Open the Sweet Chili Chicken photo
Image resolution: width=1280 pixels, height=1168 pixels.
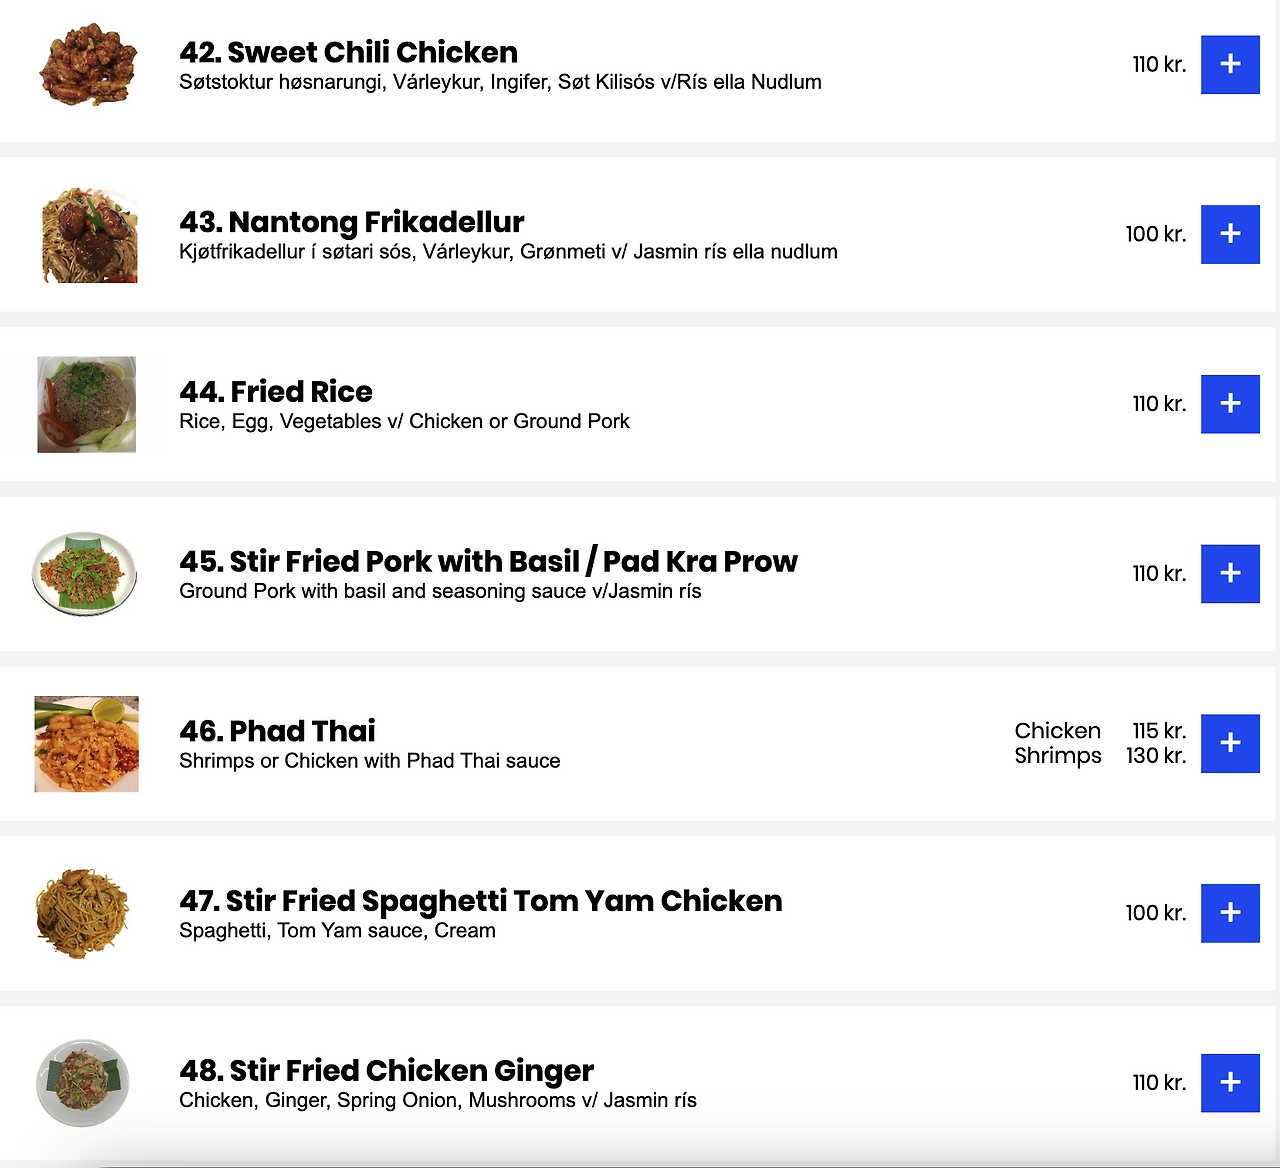click(x=88, y=65)
